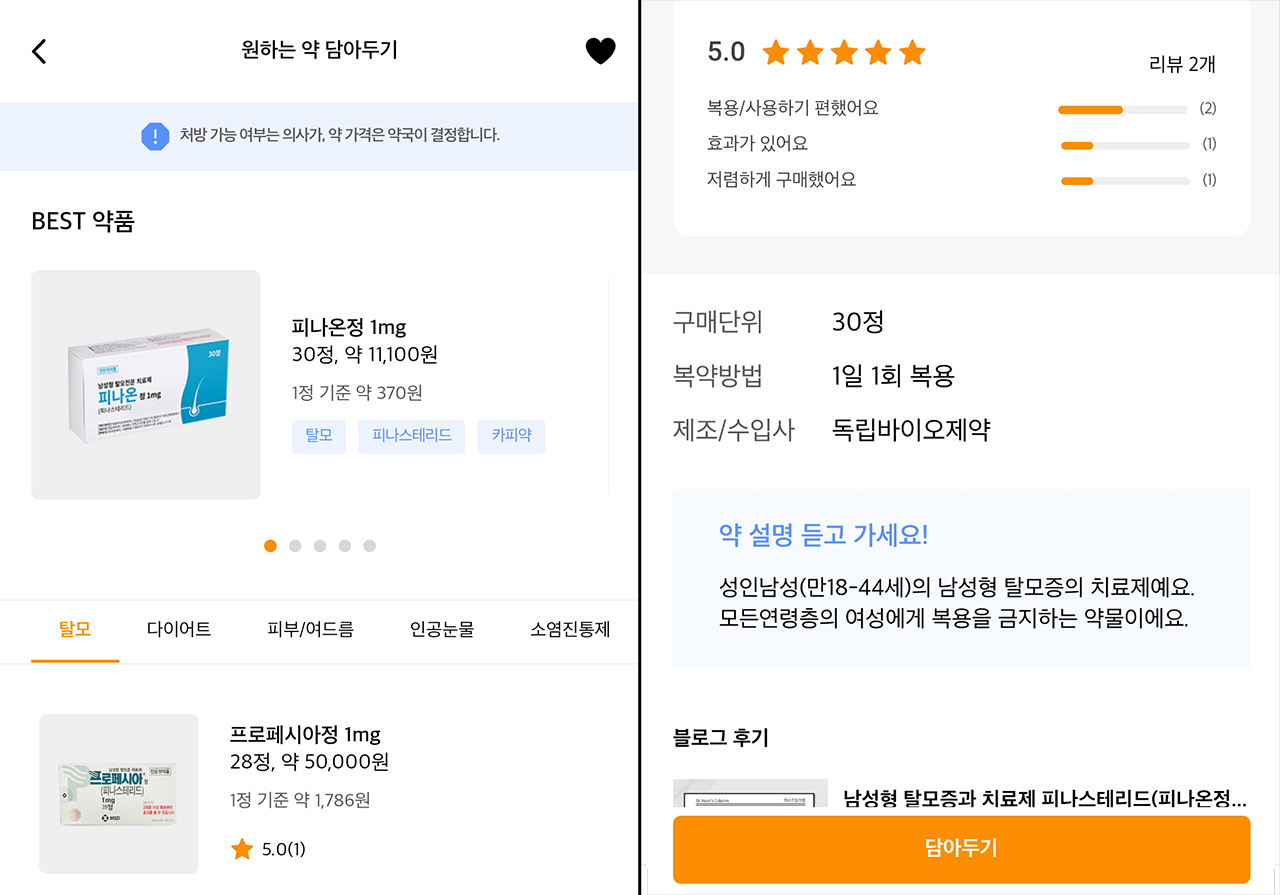The width and height of the screenshot is (1280, 895).
Task: Click the star icon on 프로페시아정 rating
Action: click(x=242, y=848)
